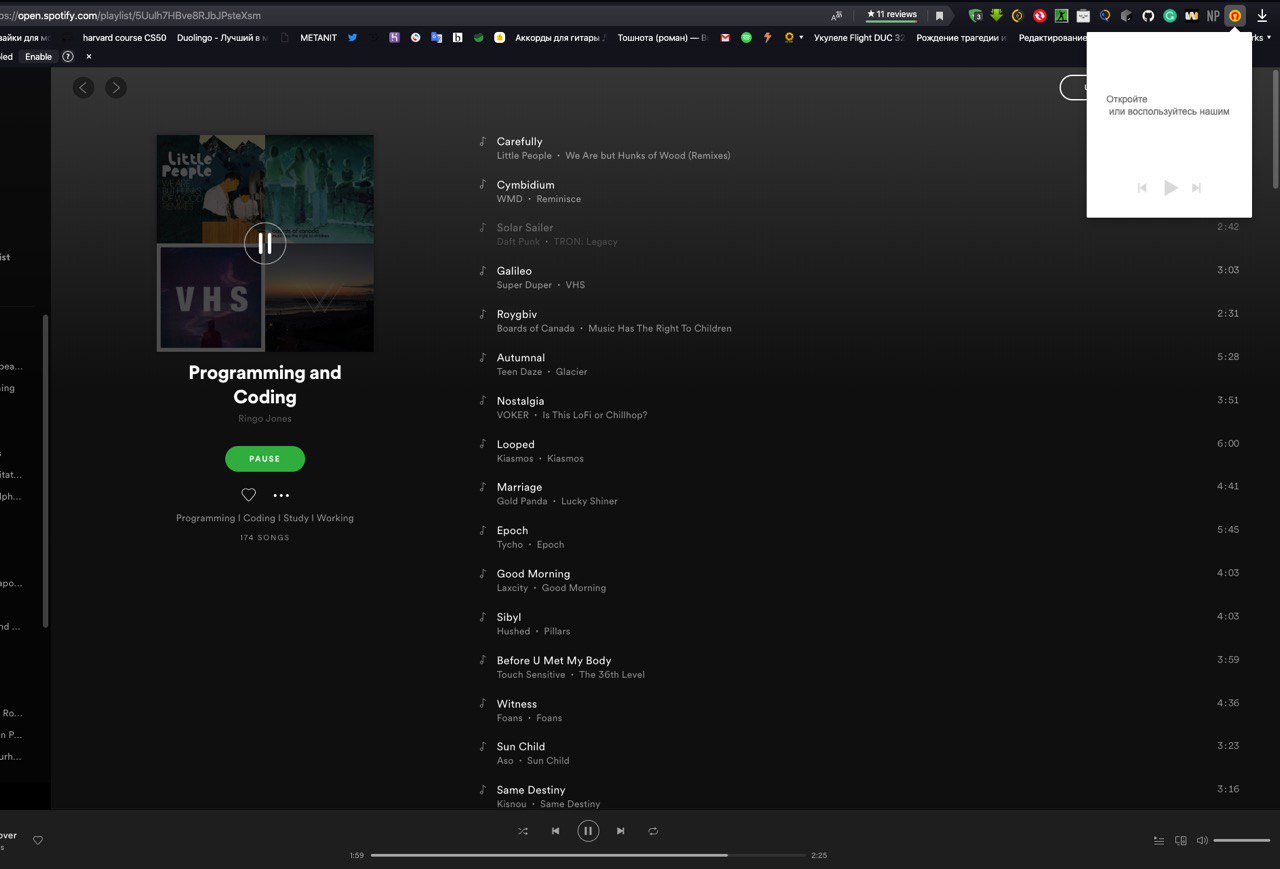Open the Twitter bookmark icon
1280x869 pixels.
click(353, 38)
